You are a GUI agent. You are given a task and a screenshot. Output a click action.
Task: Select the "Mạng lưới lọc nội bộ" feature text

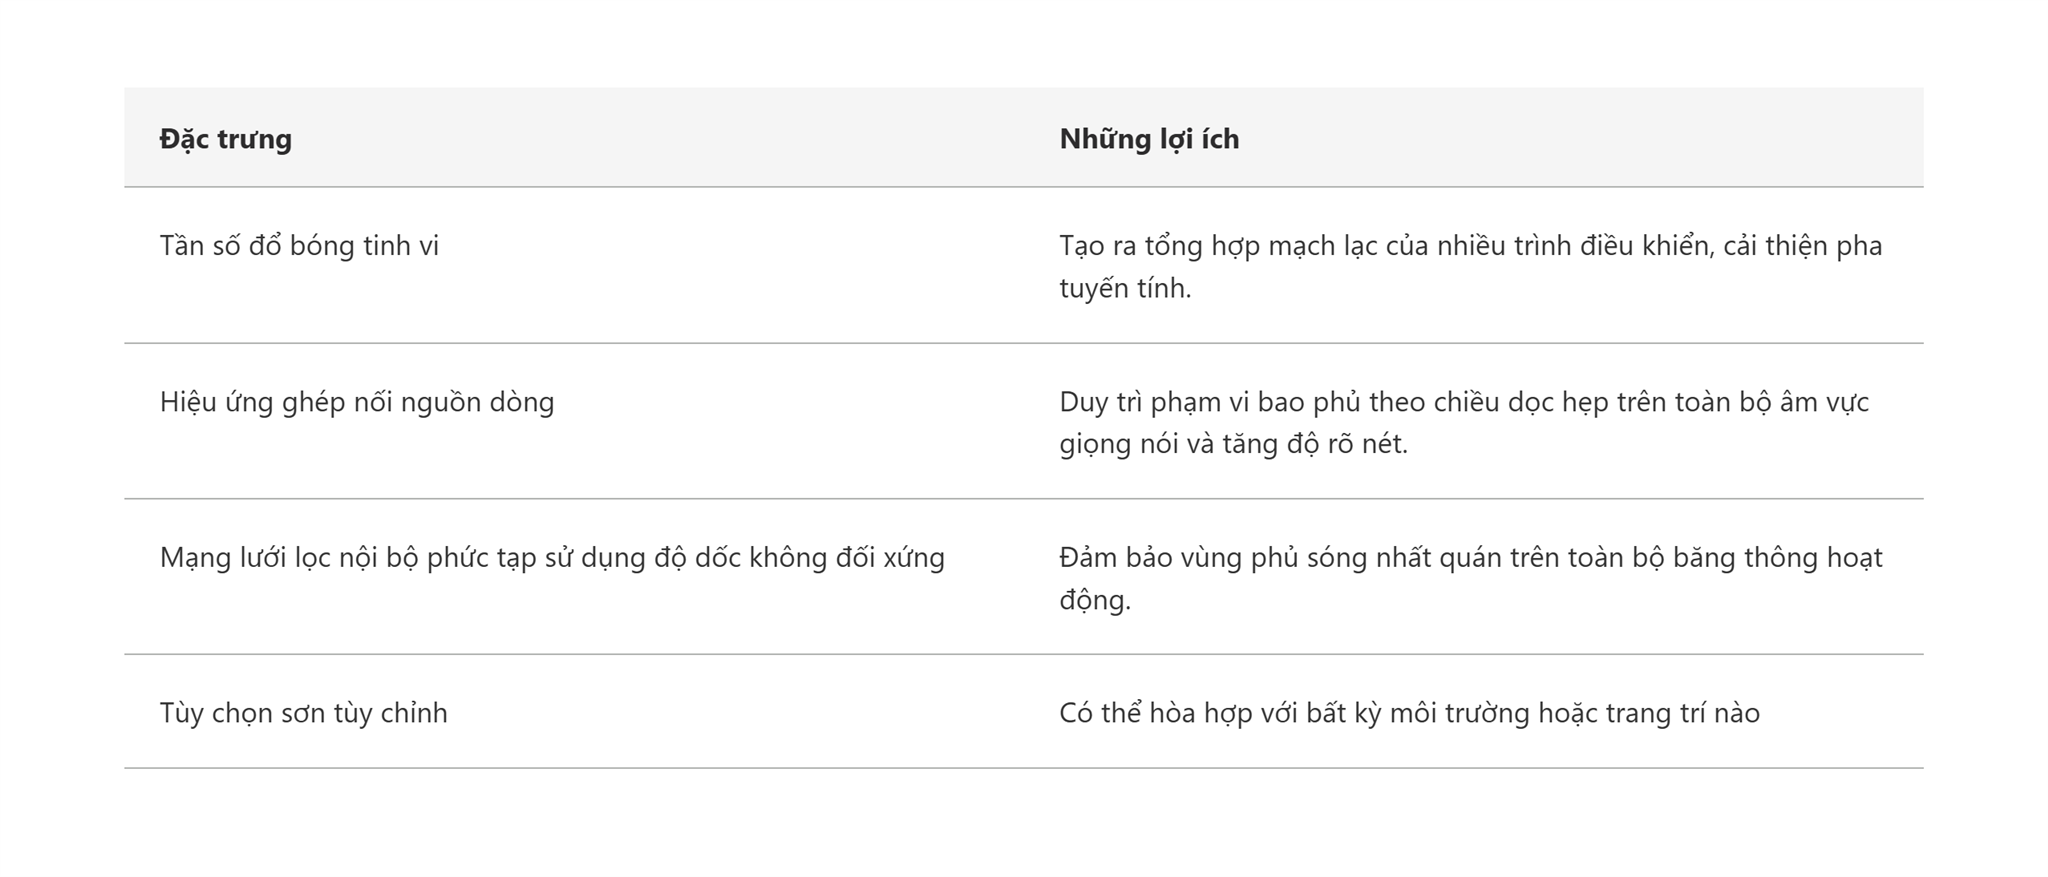point(290,557)
